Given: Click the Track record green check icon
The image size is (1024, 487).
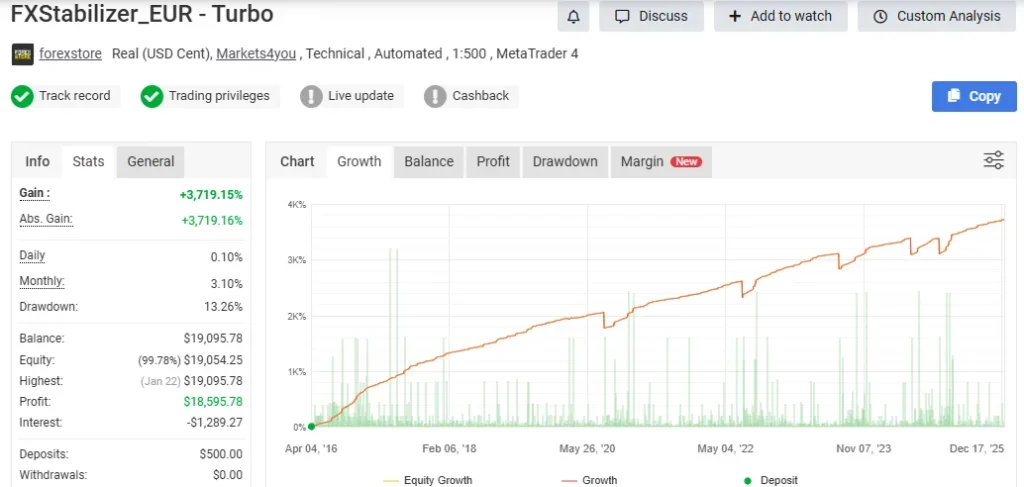Looking at the screenshot, I should 22,97.
